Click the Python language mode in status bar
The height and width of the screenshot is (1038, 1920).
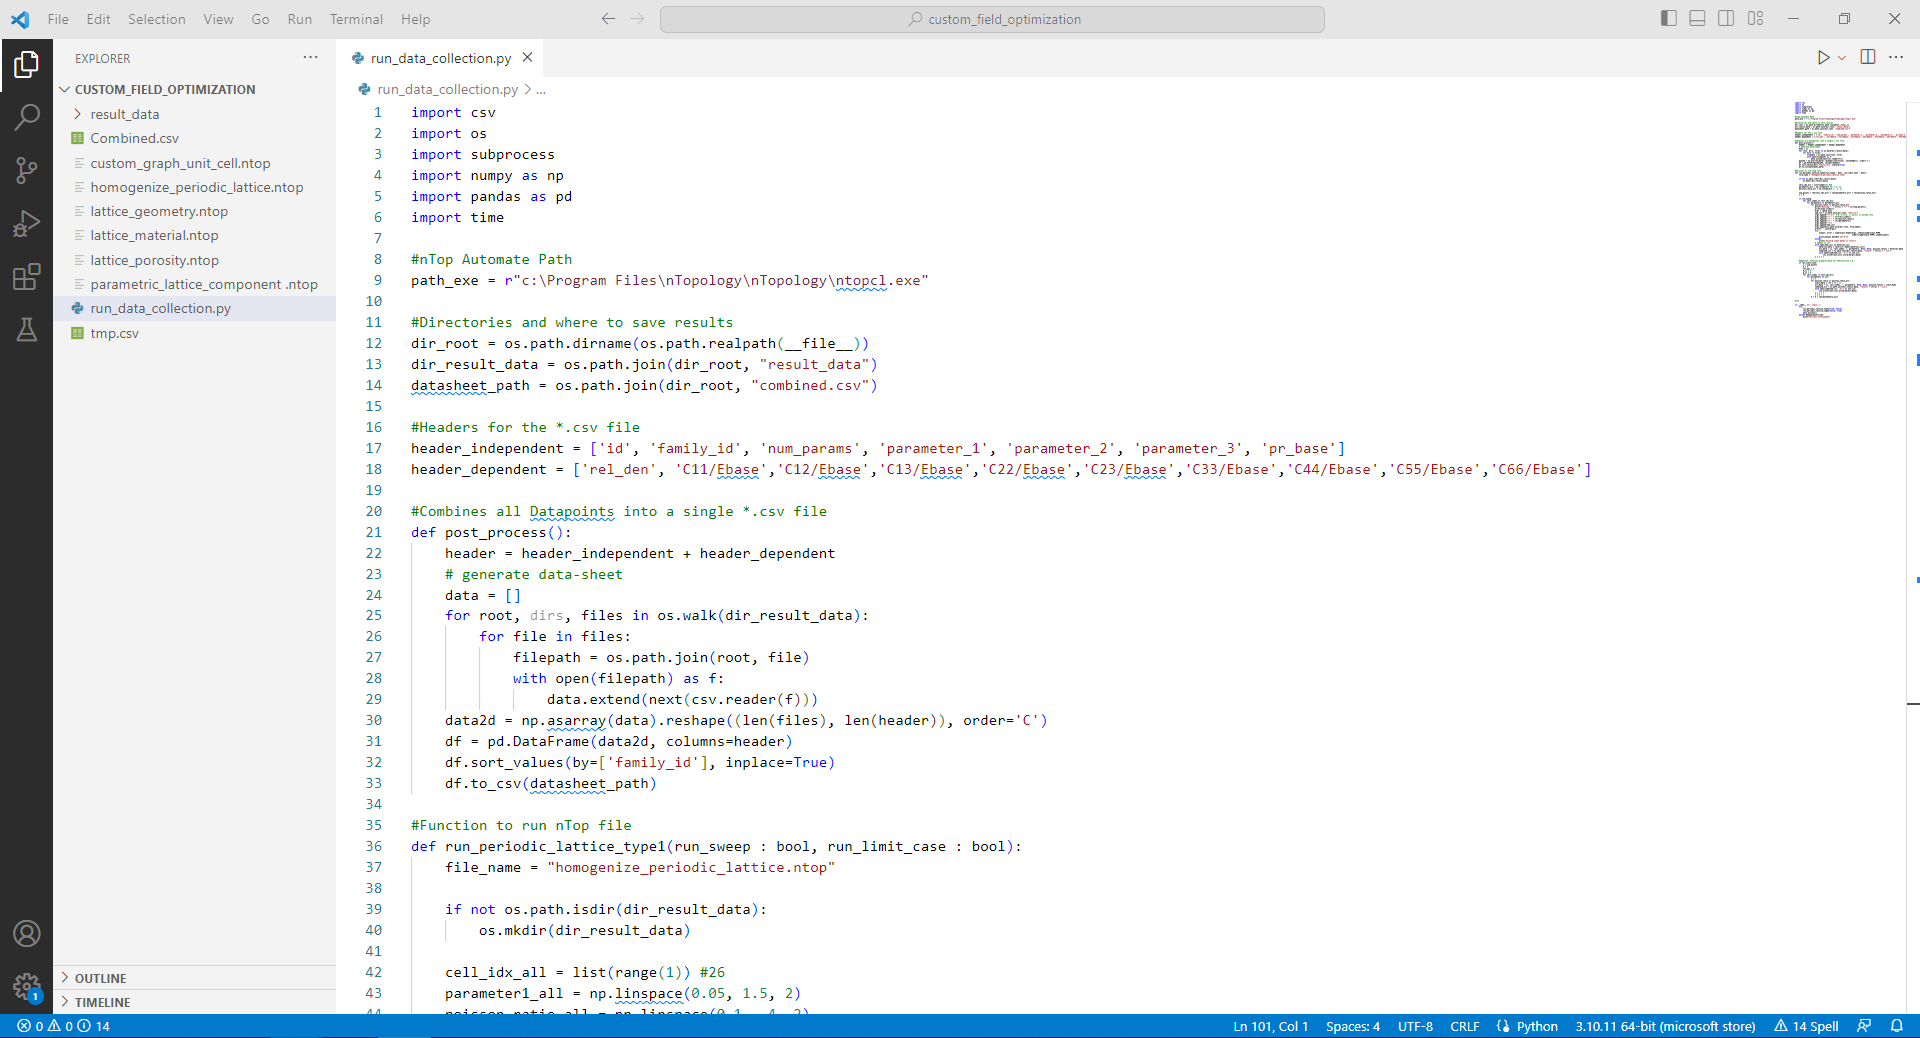click(x=1527, y=1026)
